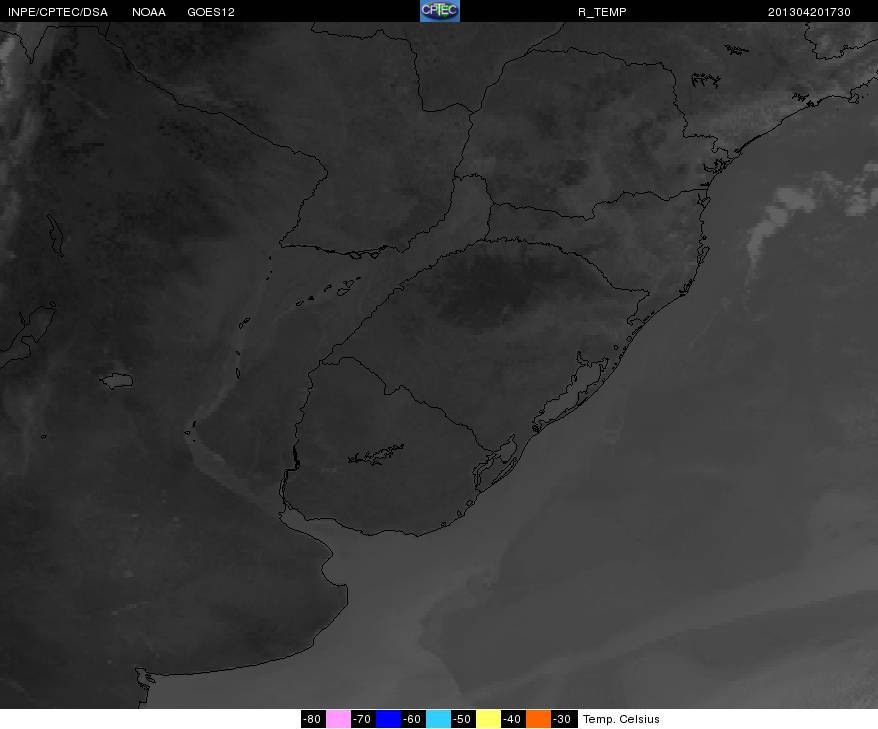Viewport: 878px width, 729px height.
Task: Click the cyan legend swatch
Action: coord(438,719)
